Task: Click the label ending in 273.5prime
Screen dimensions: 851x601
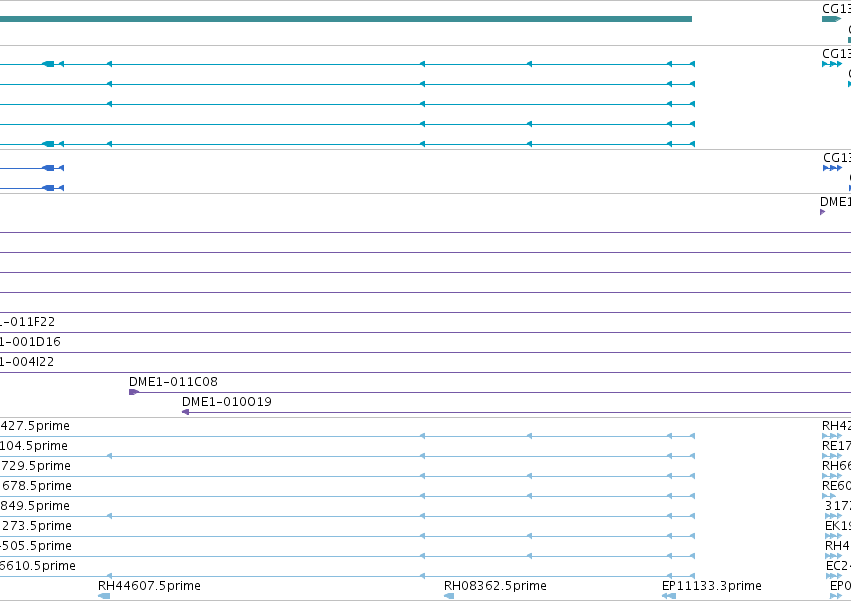Action: click(x=36, y=526)
